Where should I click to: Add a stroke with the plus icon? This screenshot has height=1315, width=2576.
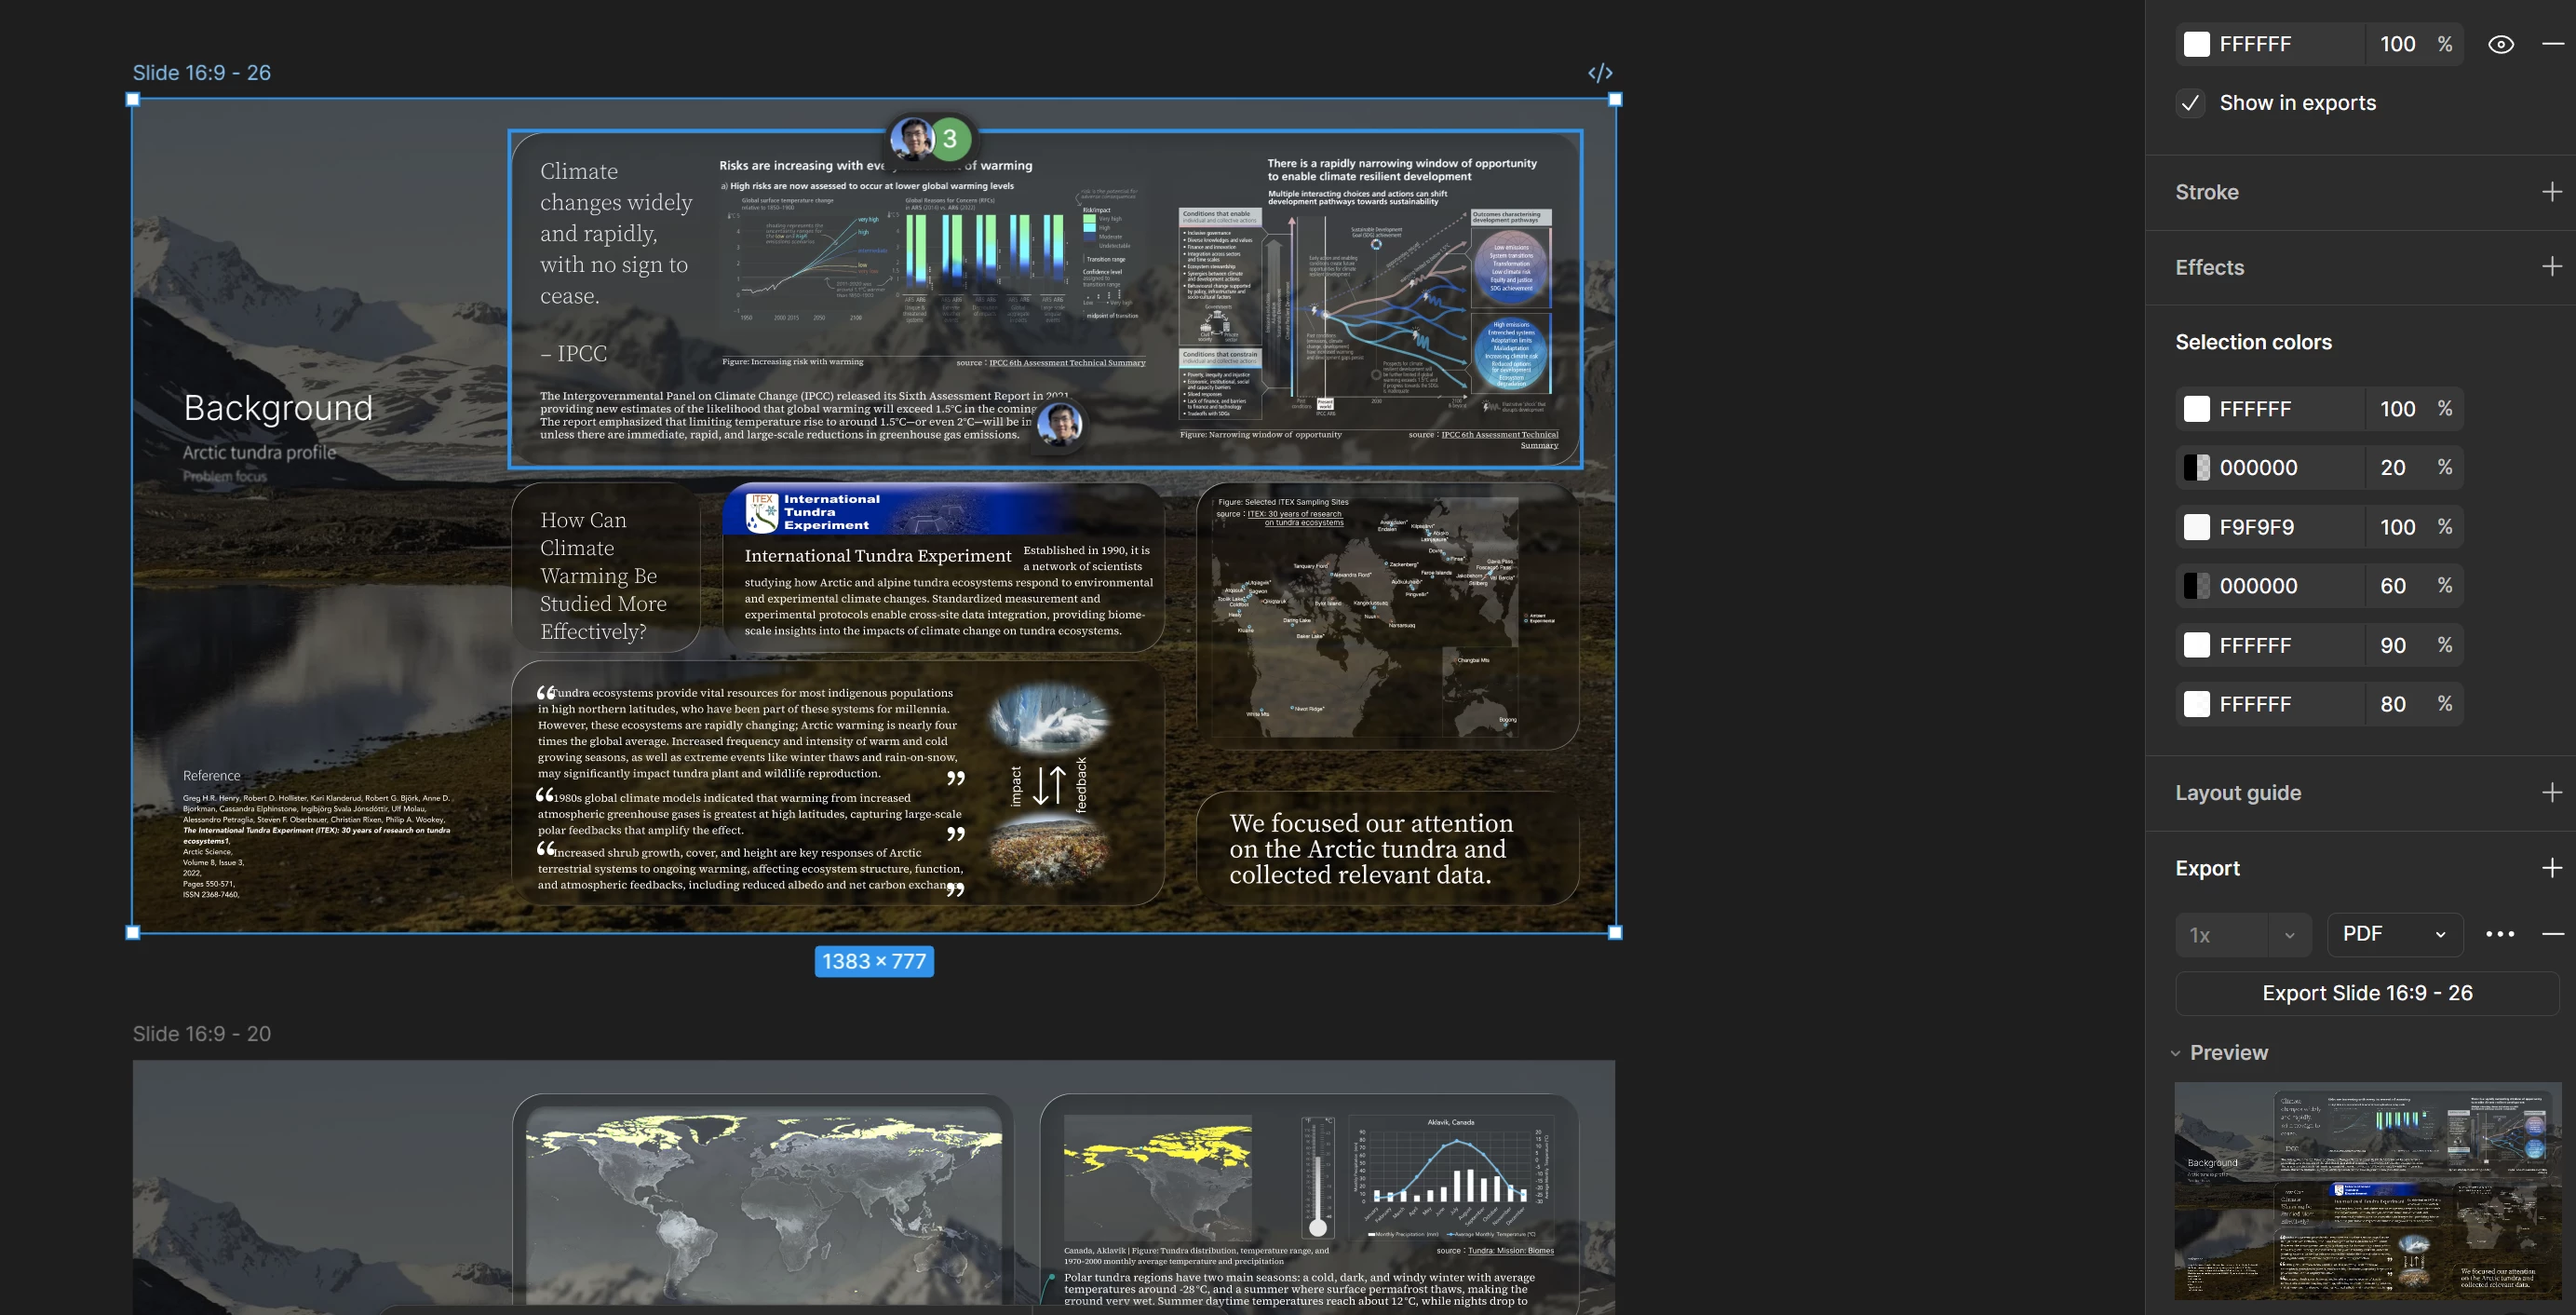[2552, 192]
